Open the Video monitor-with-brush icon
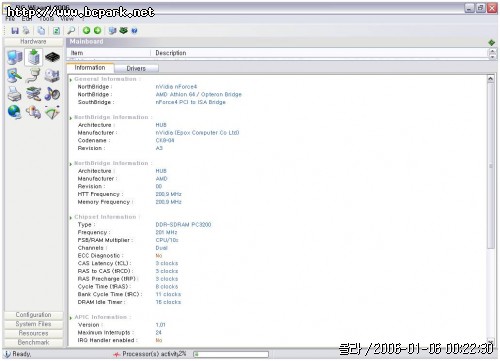 pos(15,76)
